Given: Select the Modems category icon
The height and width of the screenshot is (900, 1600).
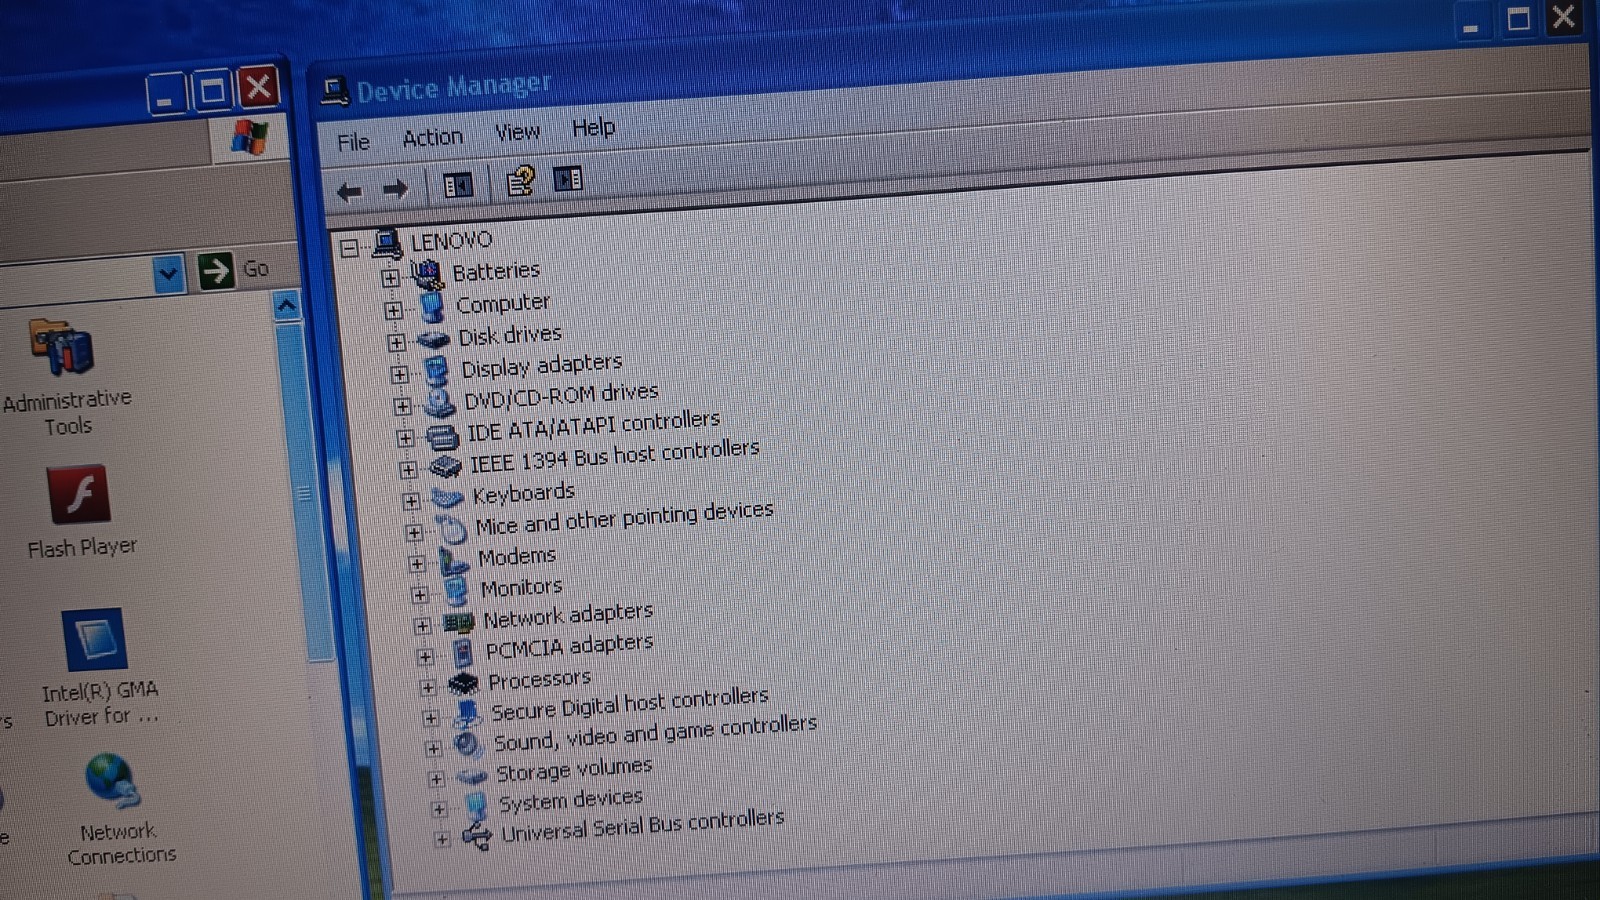Looking at the screenshot, I should (x=454, y=560).
